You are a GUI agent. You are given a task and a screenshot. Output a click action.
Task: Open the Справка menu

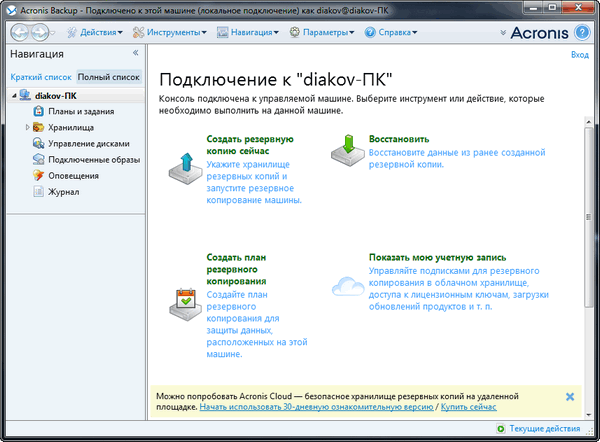point(398,33)
